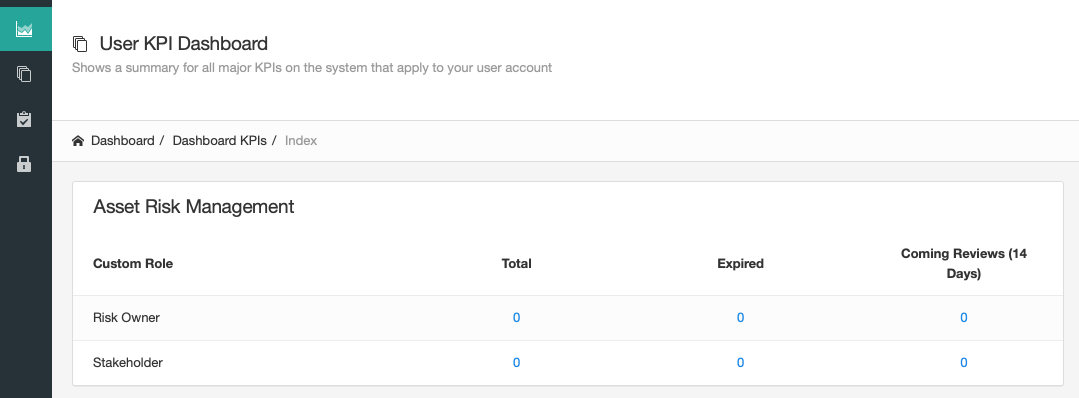Open Risk Owner Coming Reviews count
The image size is (1079, 398).
point(963,317)
